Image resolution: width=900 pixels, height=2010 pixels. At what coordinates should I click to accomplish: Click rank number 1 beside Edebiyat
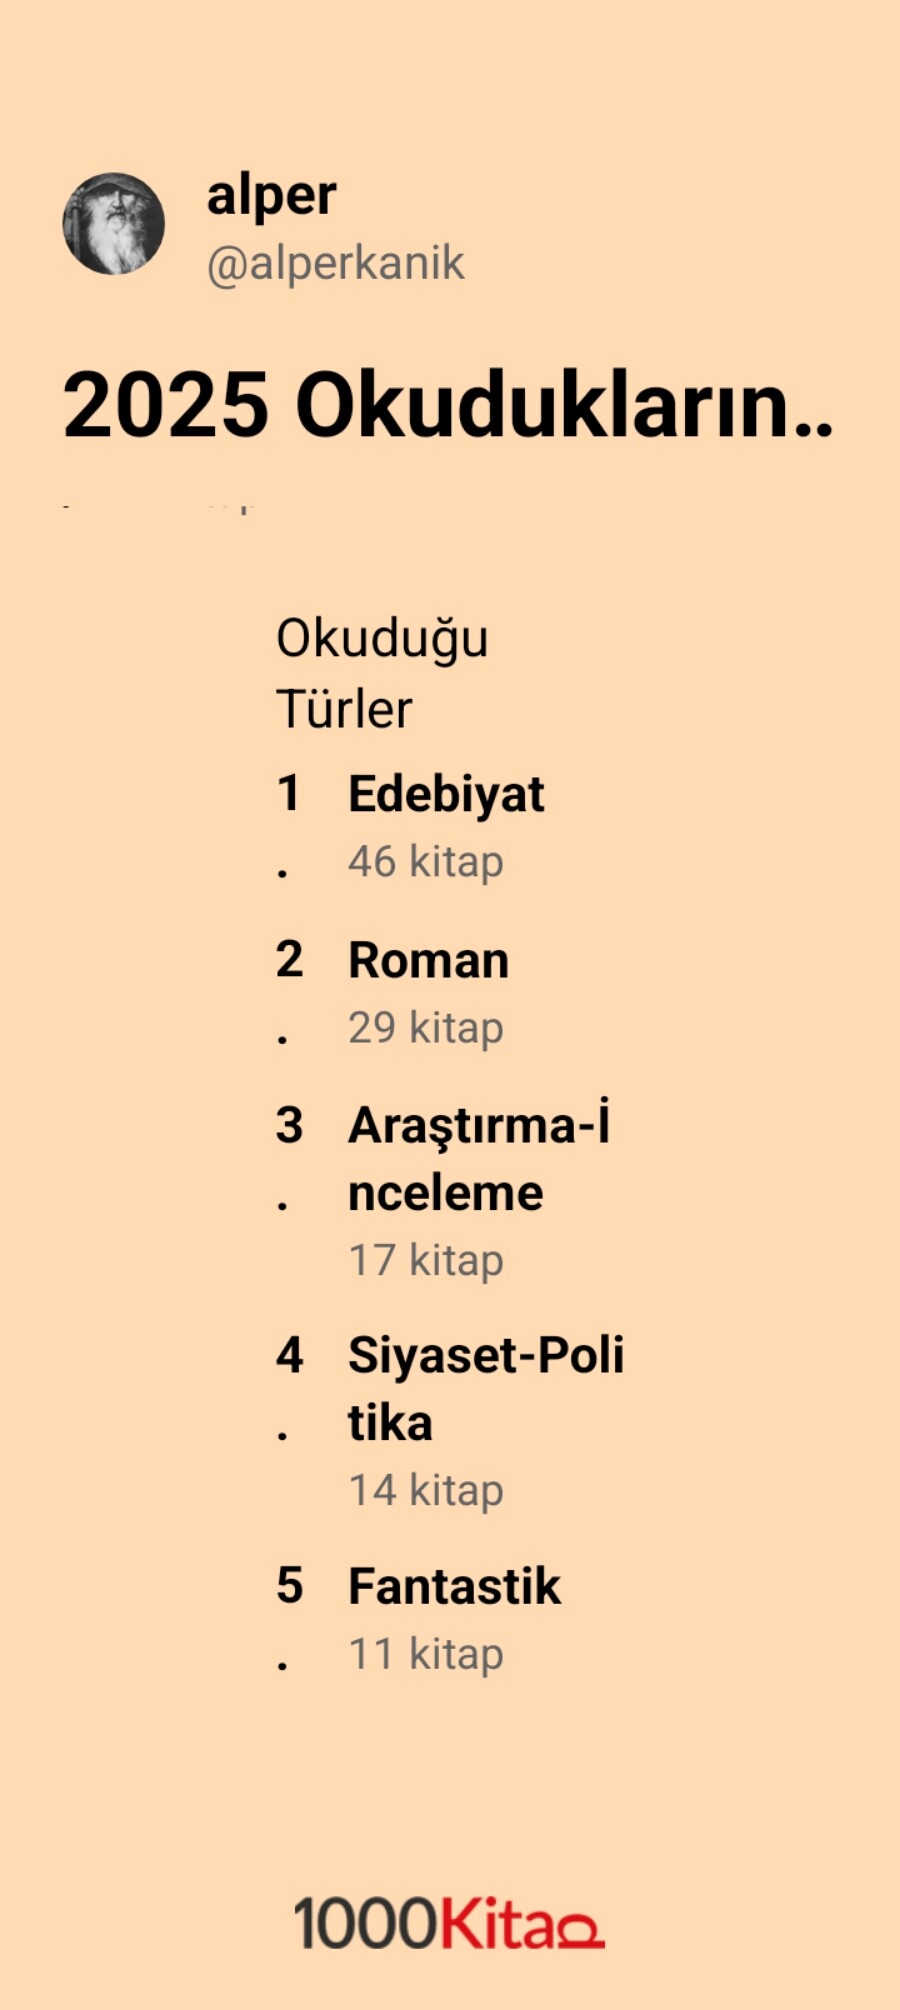point(289,795)
